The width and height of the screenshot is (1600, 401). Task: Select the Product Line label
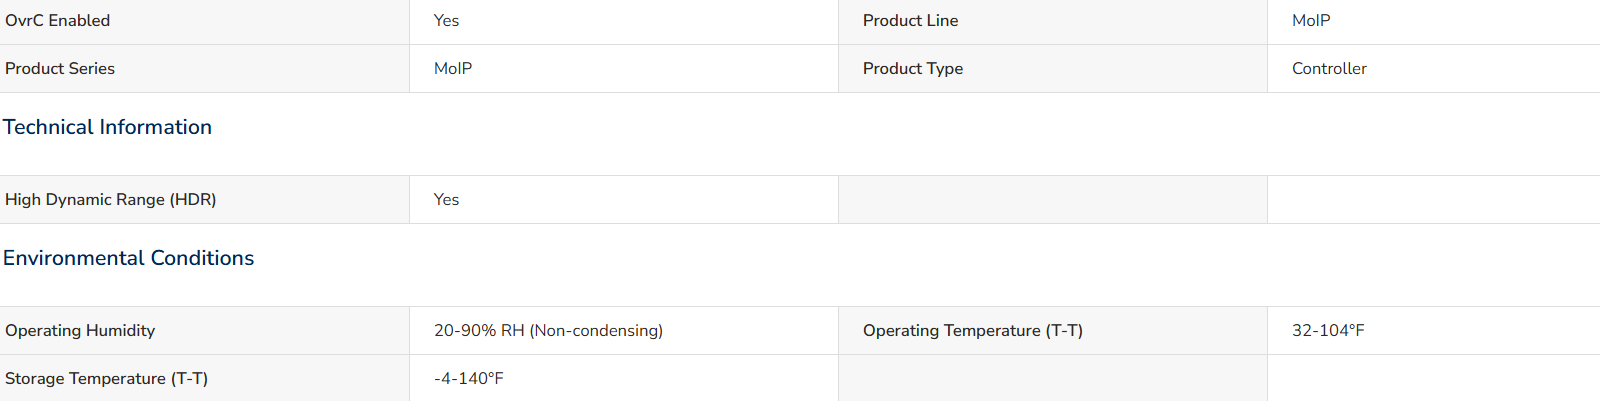[910, 21]
